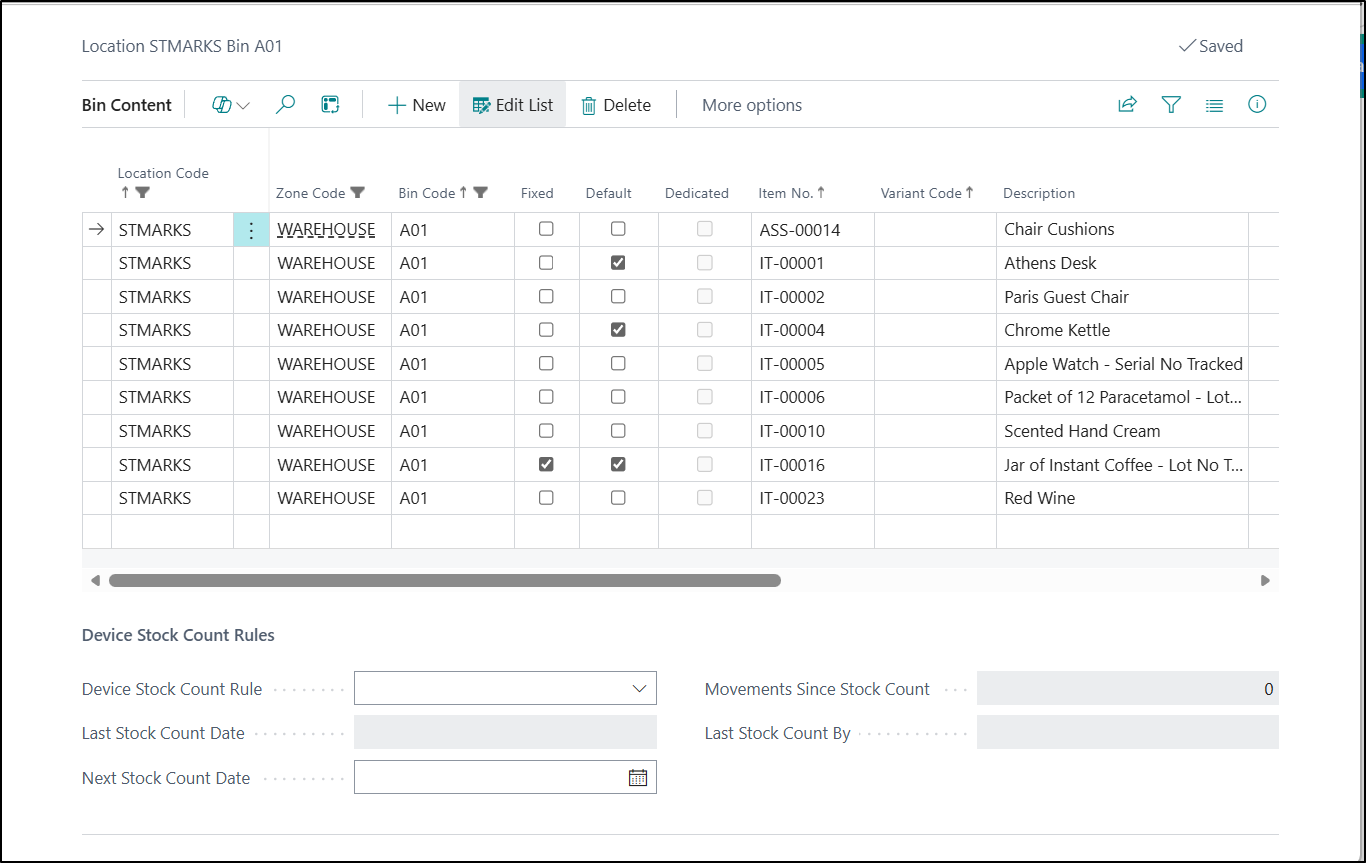Image resolution: width=1366 pixels, height=863 pixels.
Task: Click the row options three-dot menu
Action: pos(251,230)
